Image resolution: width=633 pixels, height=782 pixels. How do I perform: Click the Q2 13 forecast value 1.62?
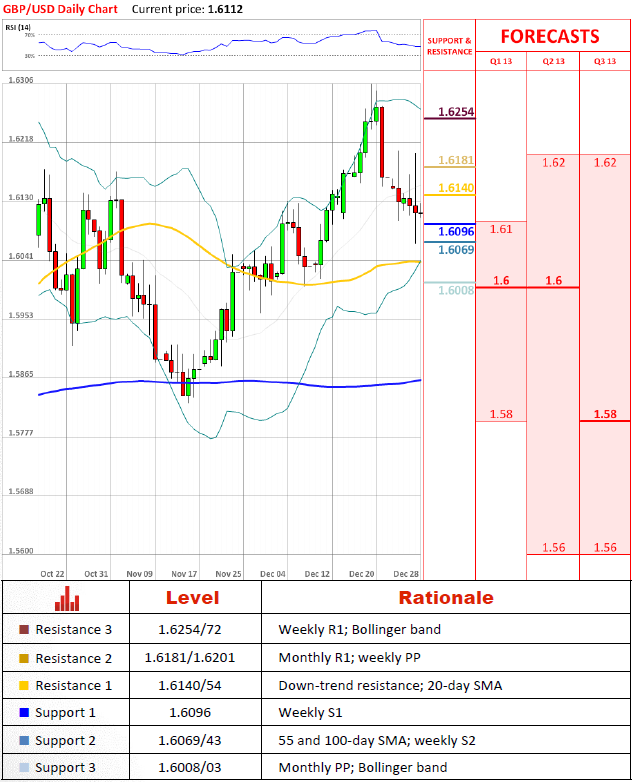[x=553, y=163]
